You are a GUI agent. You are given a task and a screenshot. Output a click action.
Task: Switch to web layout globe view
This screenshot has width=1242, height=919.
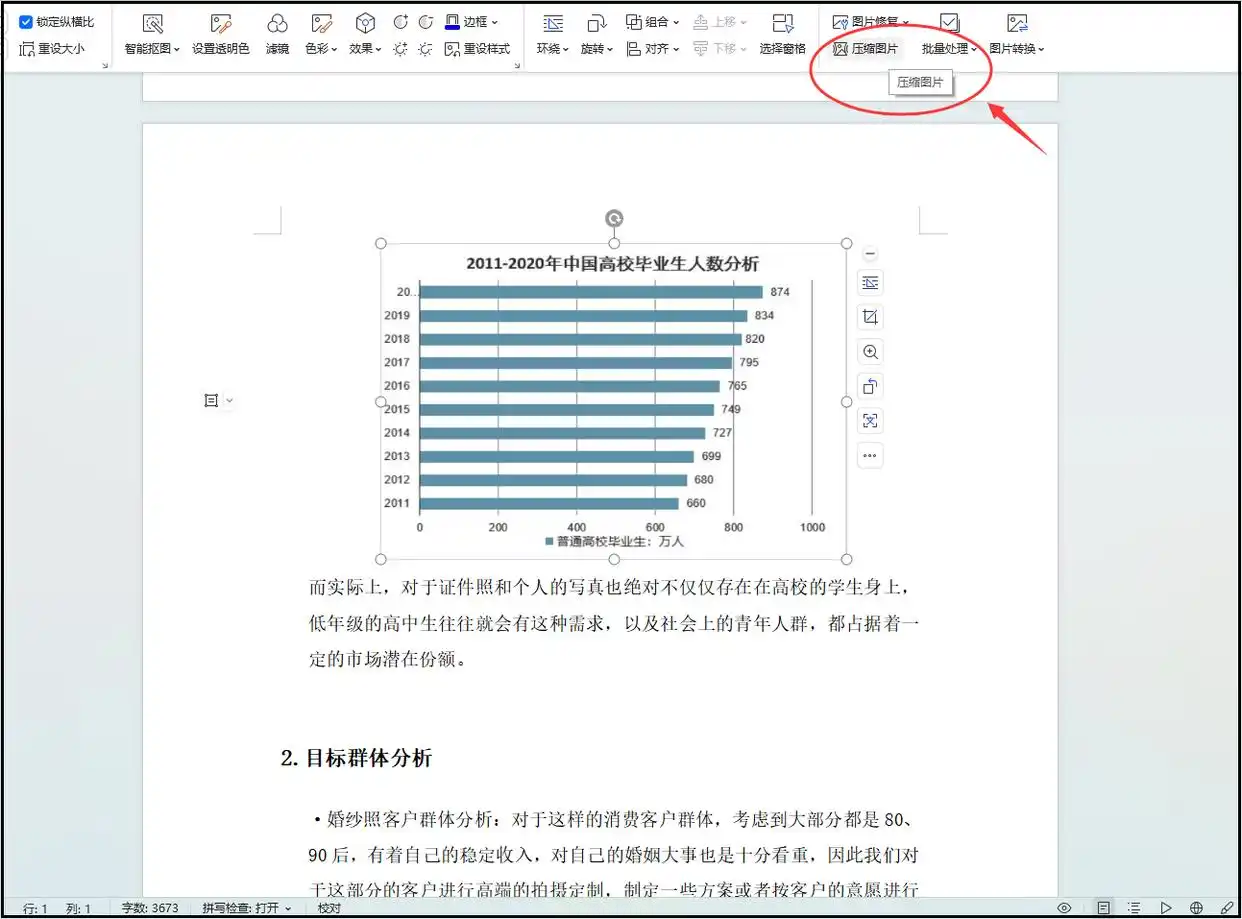click(x=1197, y=908)
